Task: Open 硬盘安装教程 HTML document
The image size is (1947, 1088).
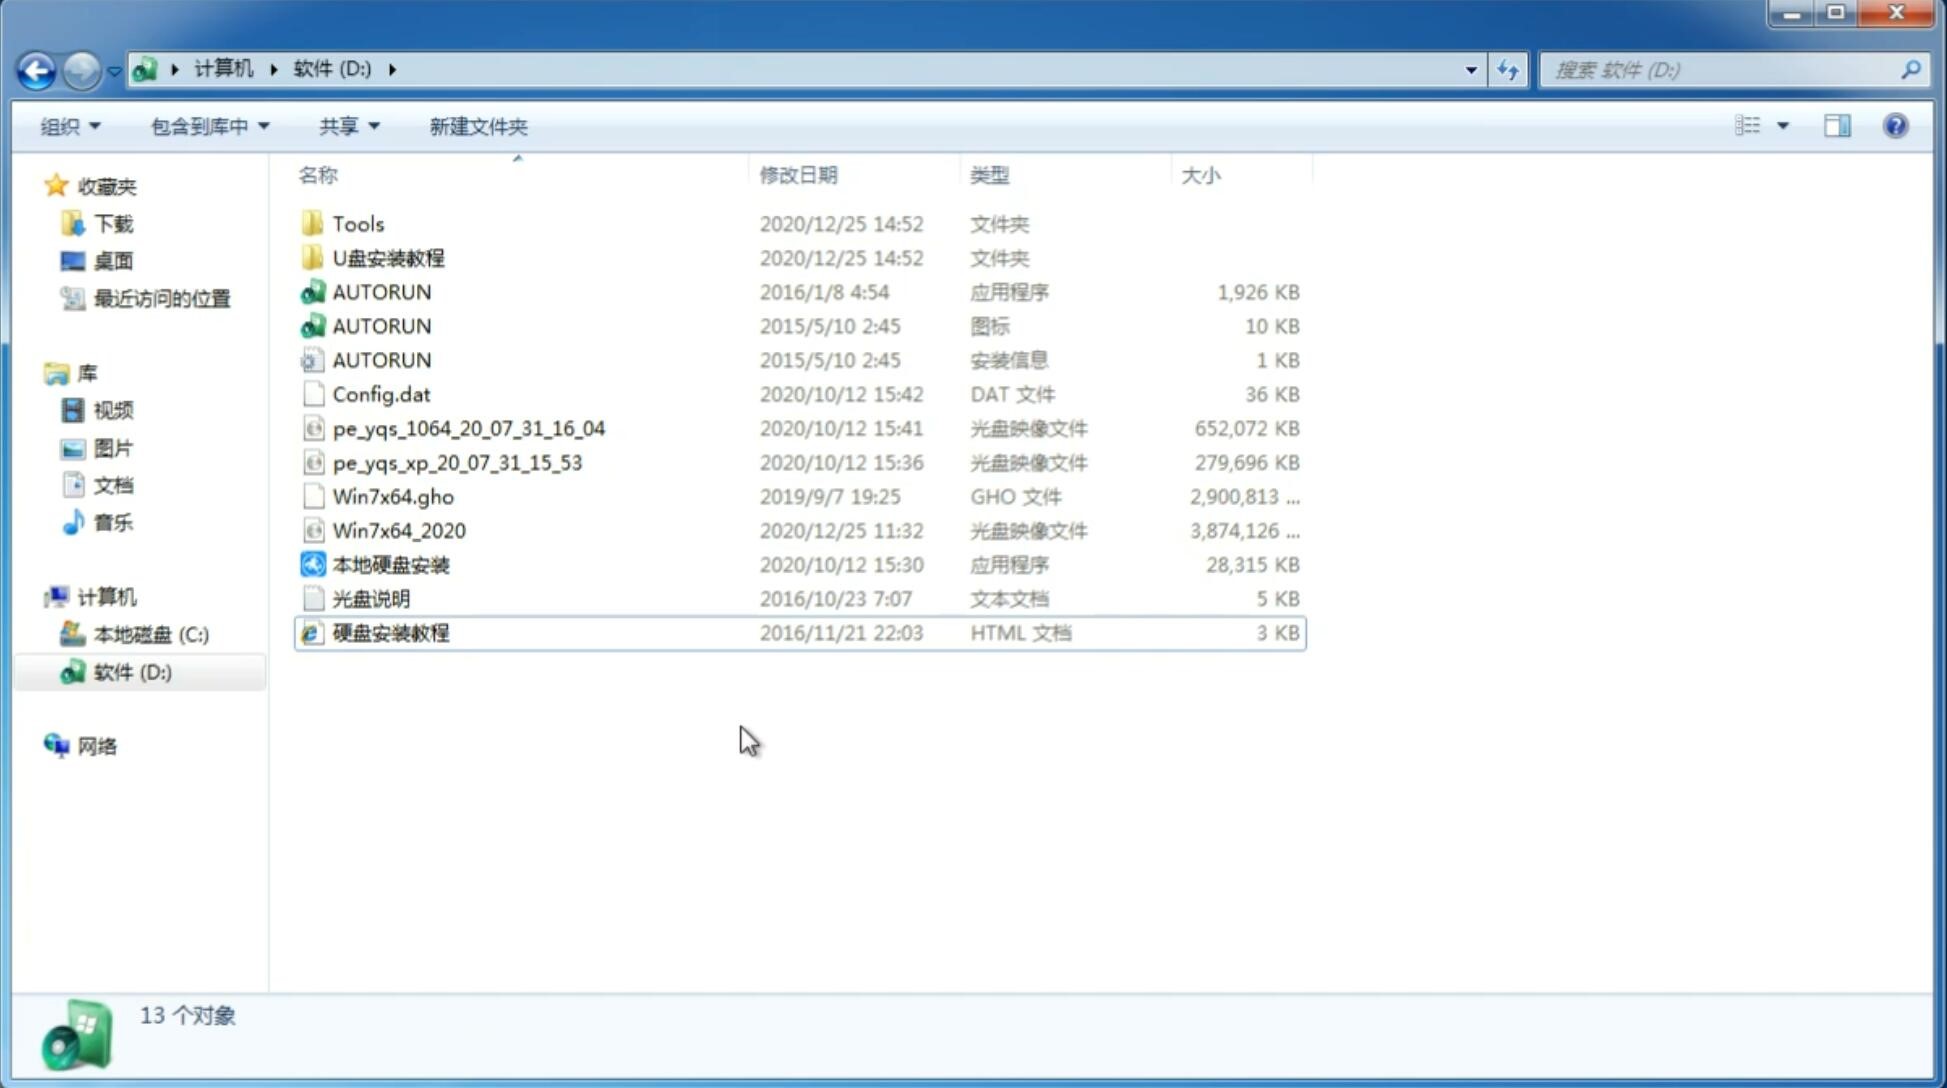Action: (x=389, y=631)
